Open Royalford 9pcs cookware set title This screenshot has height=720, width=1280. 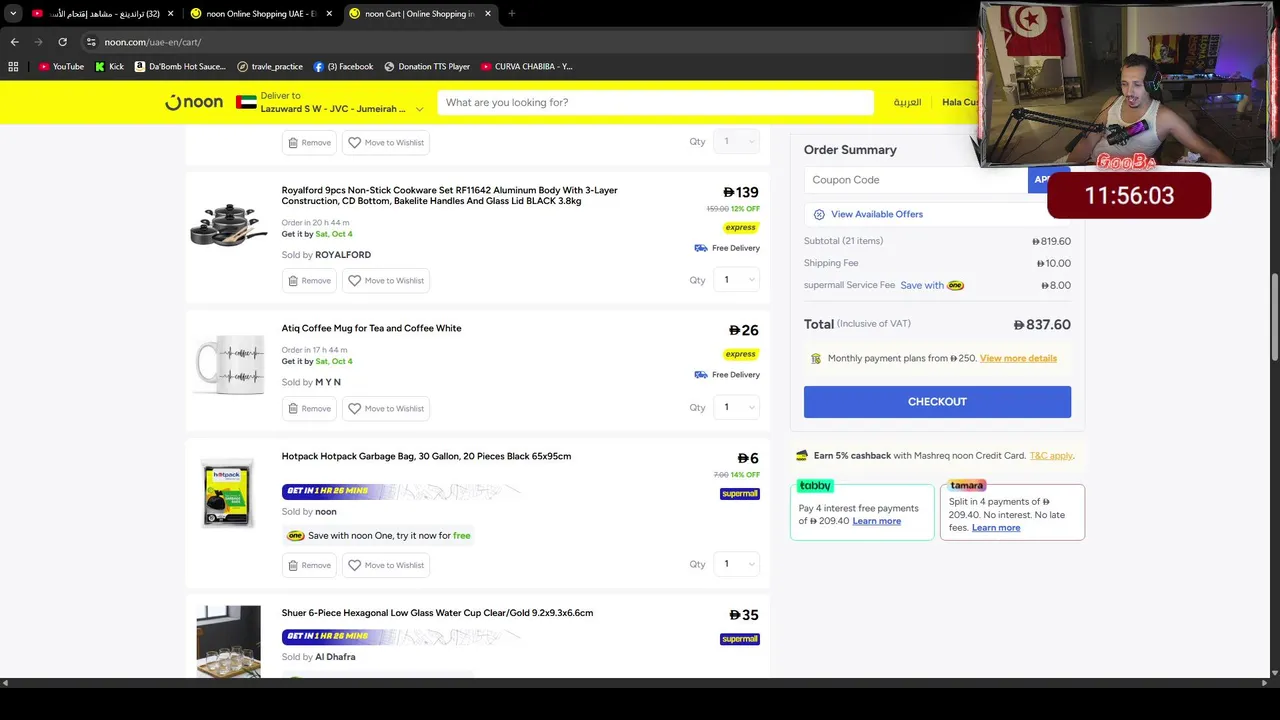(x=449, y=196)
